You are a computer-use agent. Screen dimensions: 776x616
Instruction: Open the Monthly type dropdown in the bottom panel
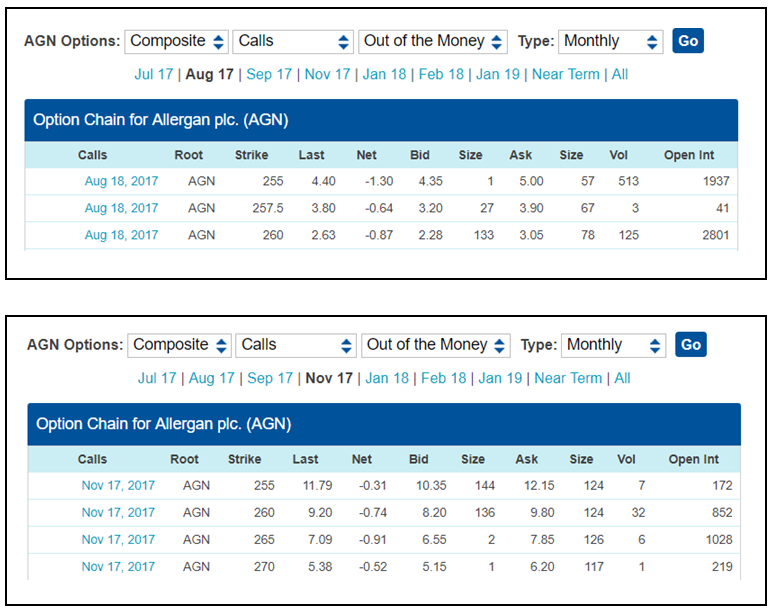coord(613,345)
